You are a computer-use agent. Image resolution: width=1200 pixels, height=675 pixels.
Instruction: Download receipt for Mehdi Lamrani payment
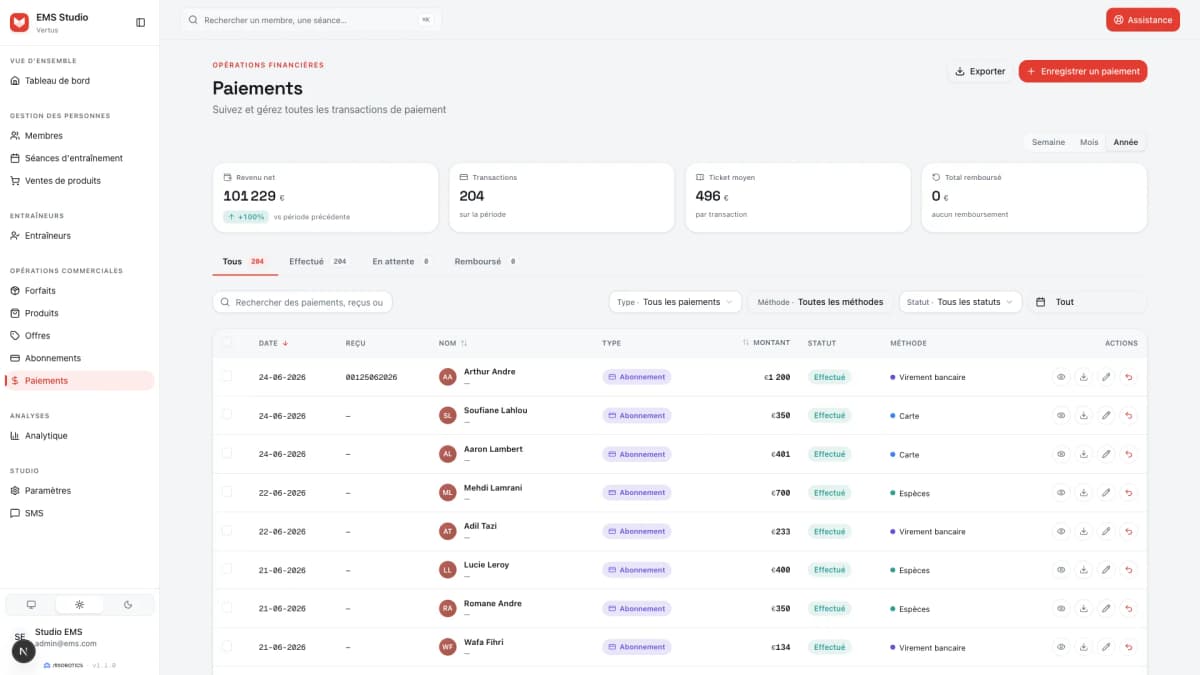click(1083, 492)
